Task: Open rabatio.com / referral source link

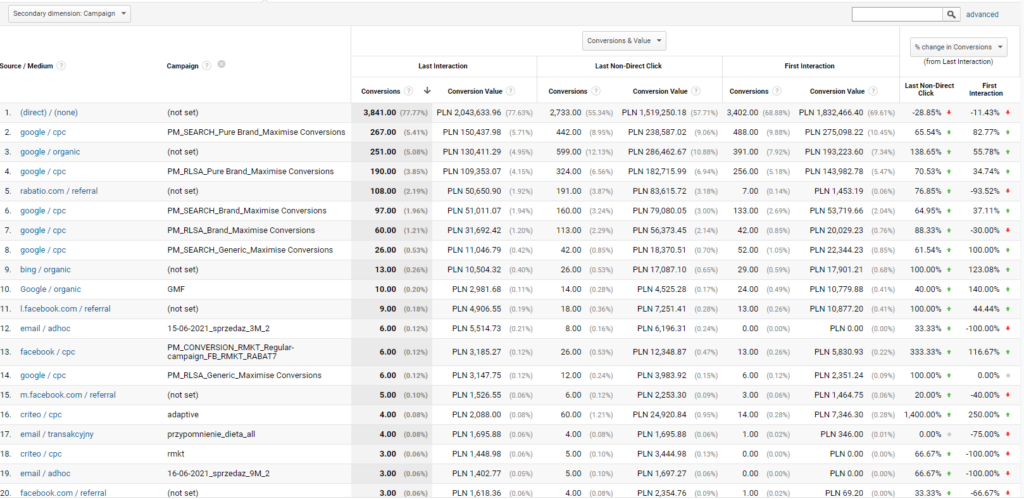Action: tap(59, 191)
